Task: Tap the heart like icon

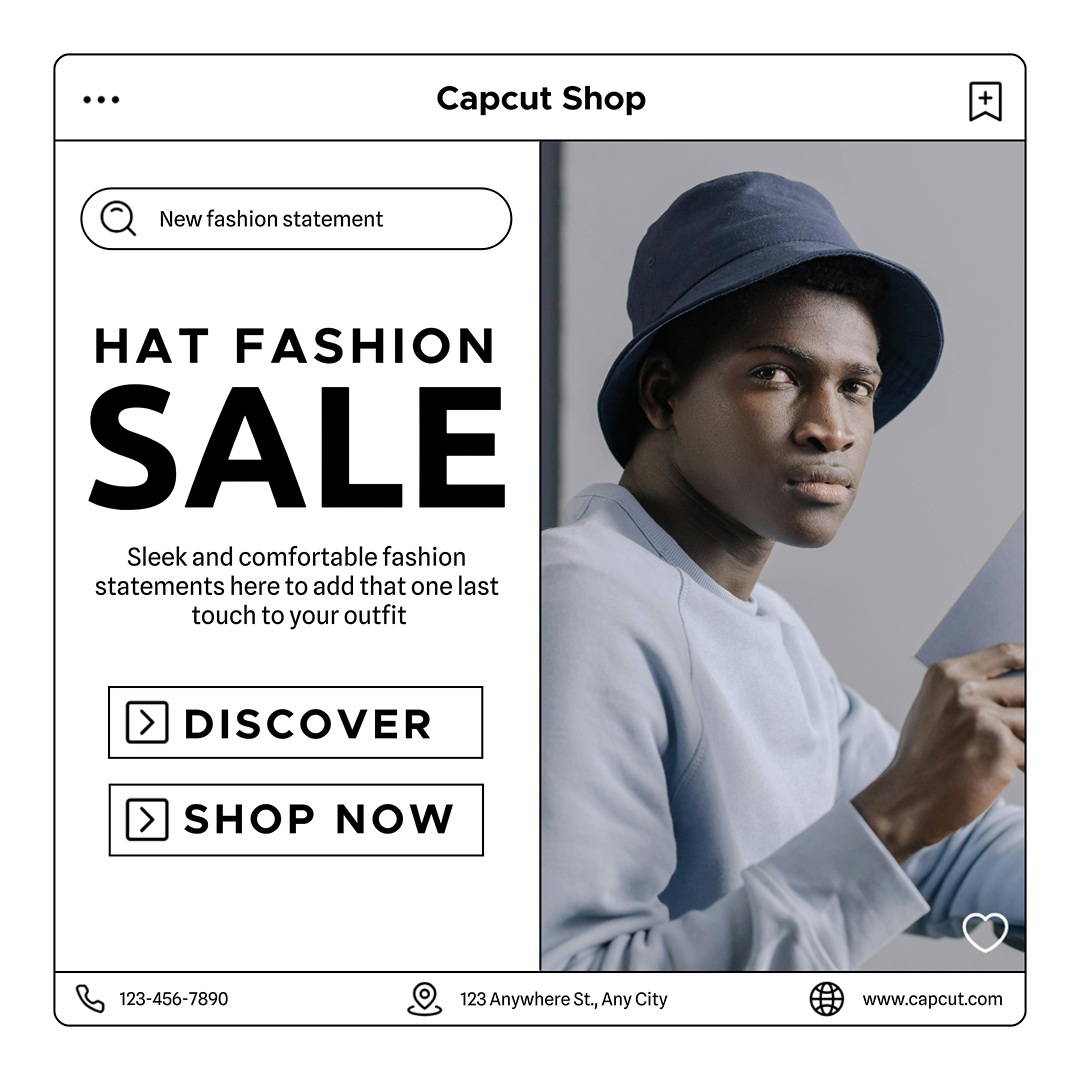Action: [x=985, y=932]
